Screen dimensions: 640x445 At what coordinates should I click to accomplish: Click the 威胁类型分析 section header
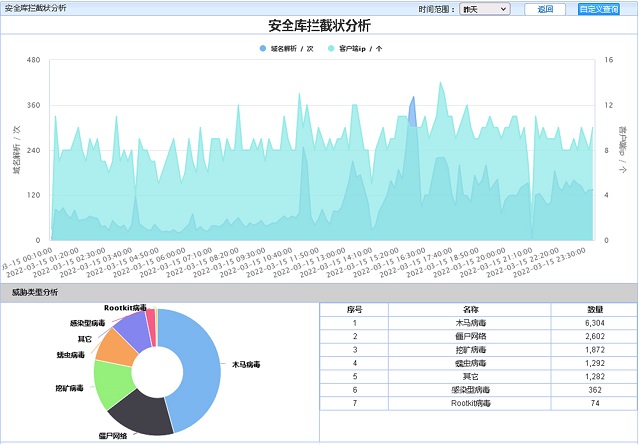(x=34, y=292)
